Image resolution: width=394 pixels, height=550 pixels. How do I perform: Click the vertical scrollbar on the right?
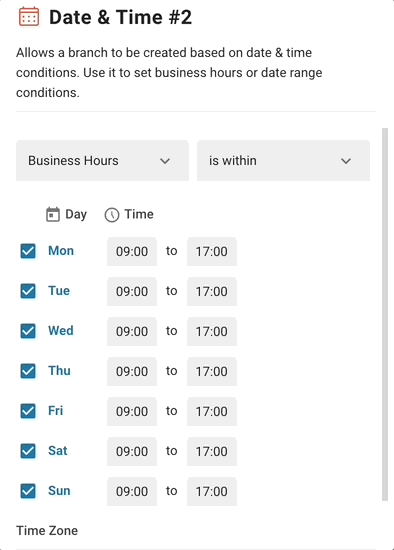[x=385, y=314]
